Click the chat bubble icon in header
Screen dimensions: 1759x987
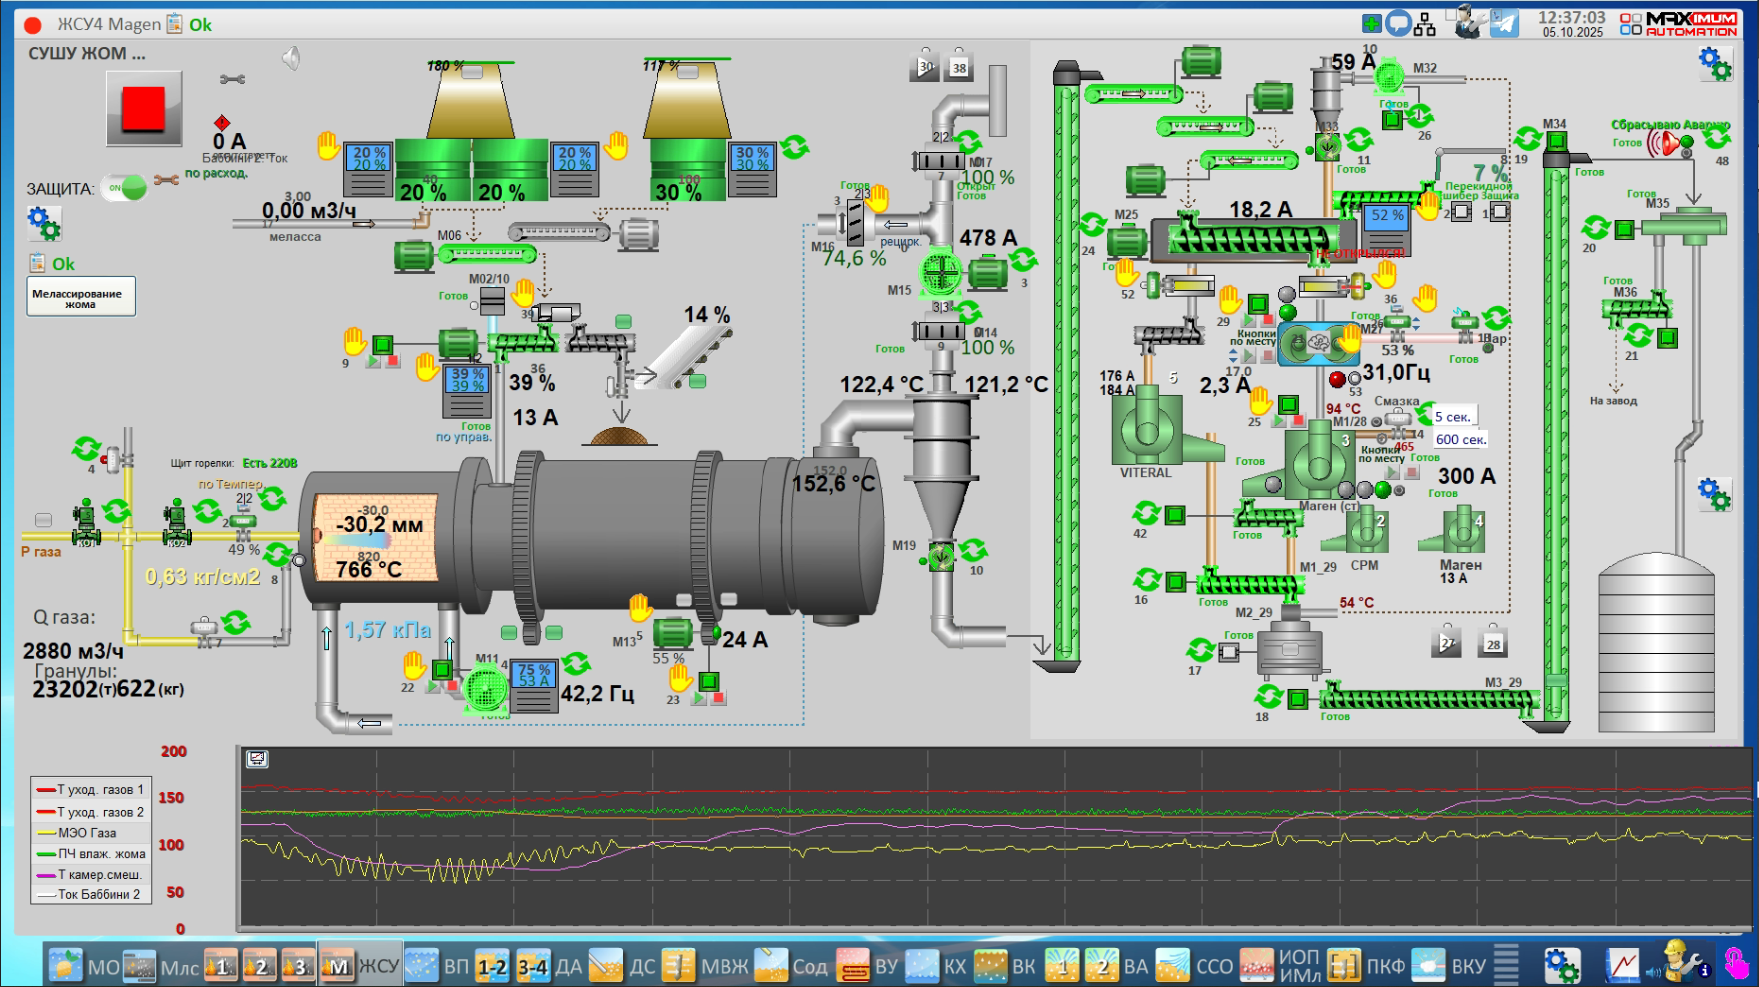[x=1398, y=23]
